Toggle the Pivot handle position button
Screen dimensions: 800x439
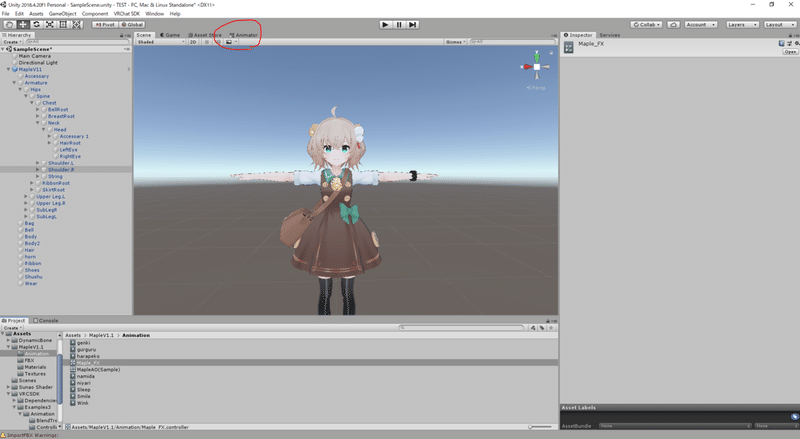point(106,25)
